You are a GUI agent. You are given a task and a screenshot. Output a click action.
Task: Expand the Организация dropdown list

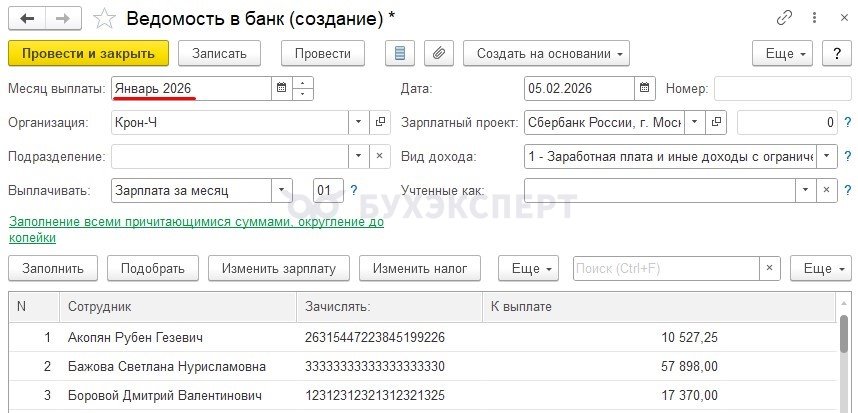click(x=359, y=123)
